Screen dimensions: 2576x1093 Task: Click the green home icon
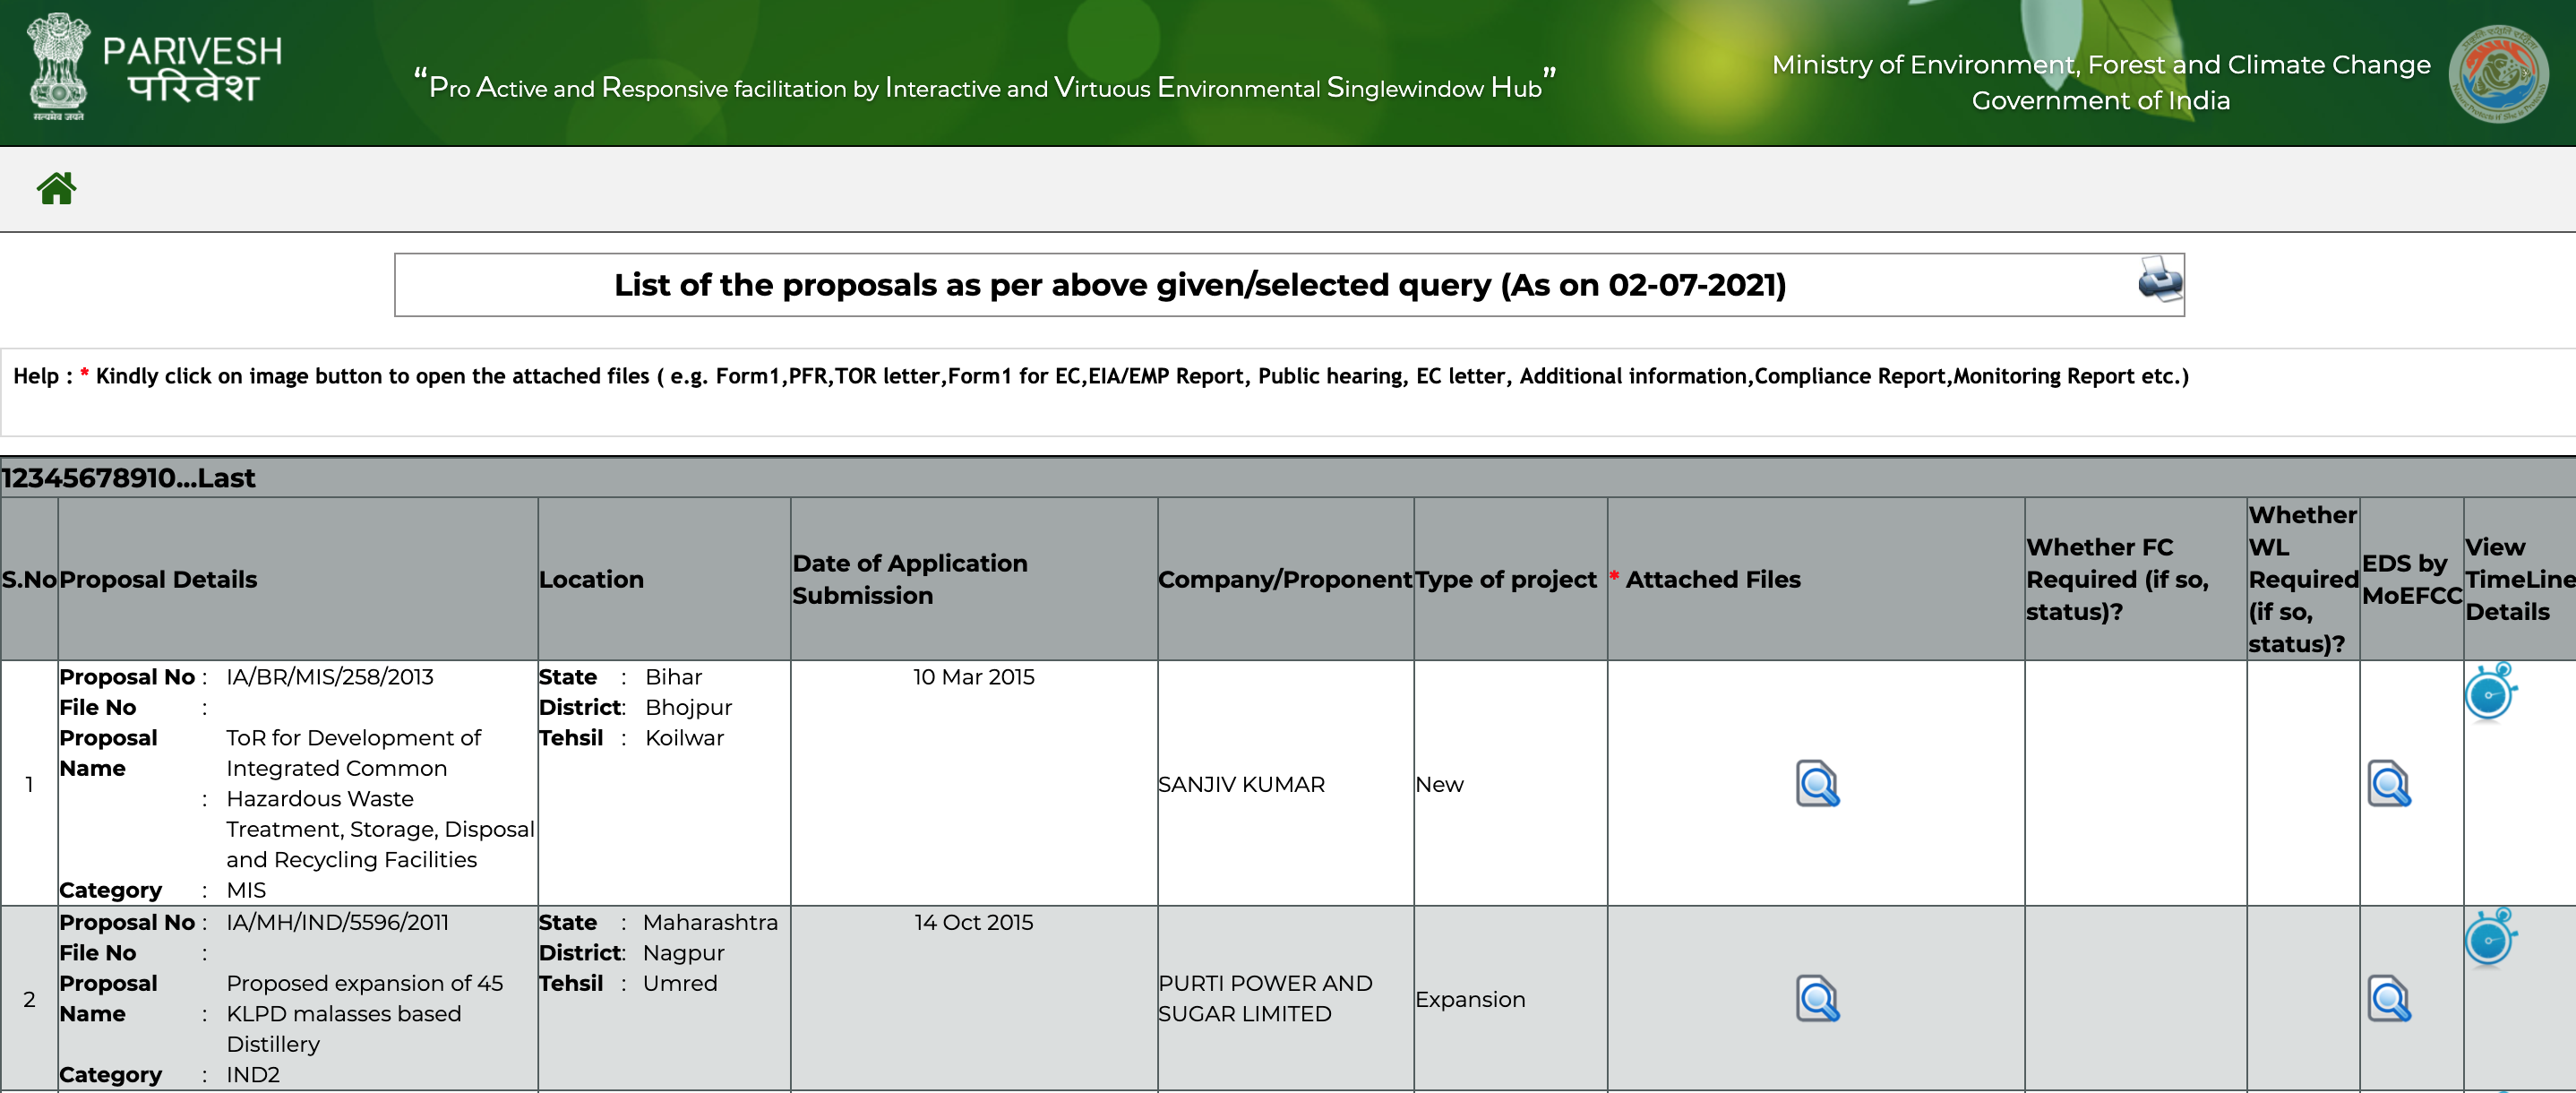(x=56, y=188)
